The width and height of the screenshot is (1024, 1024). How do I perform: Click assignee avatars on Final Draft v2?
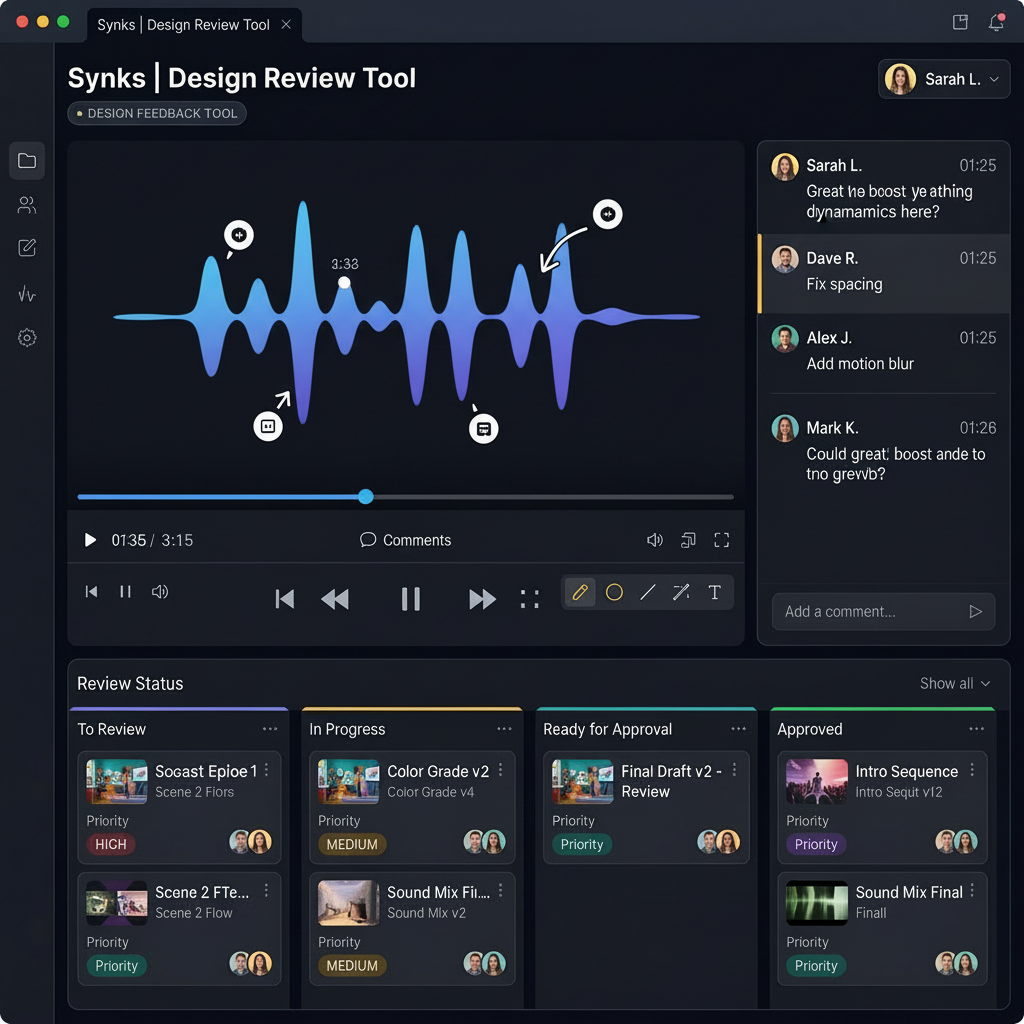718,842
